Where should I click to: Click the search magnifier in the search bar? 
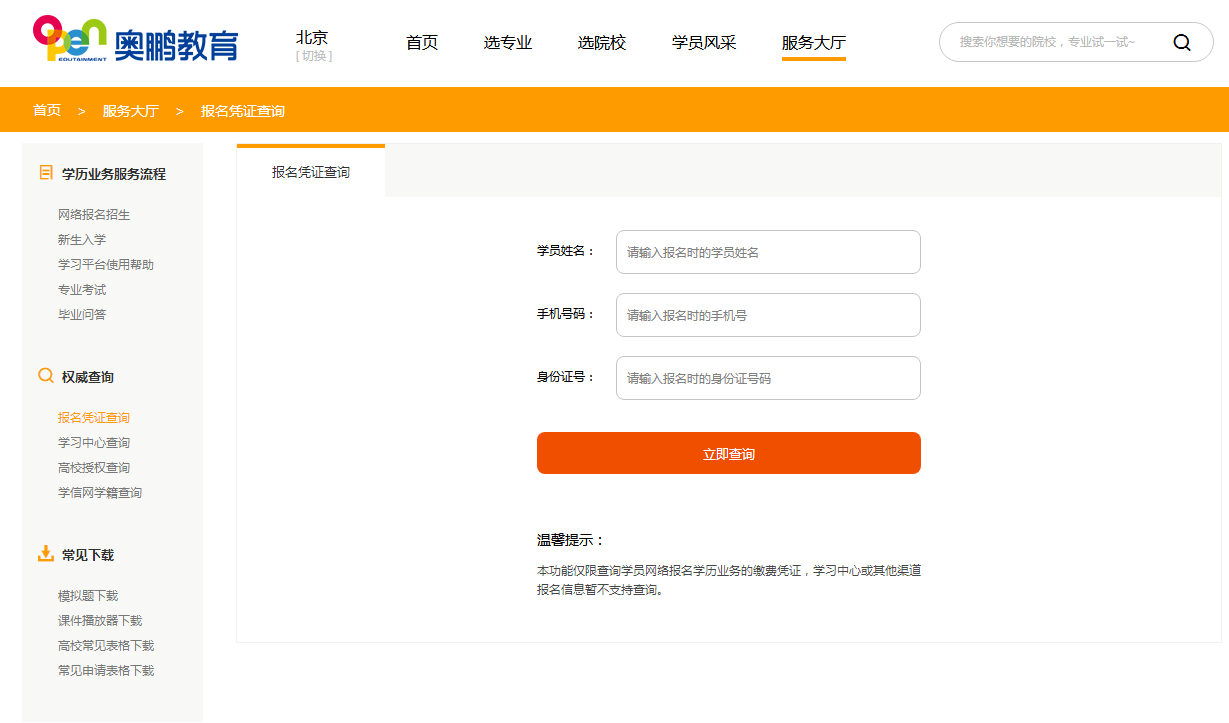[x=1181, y=43]
